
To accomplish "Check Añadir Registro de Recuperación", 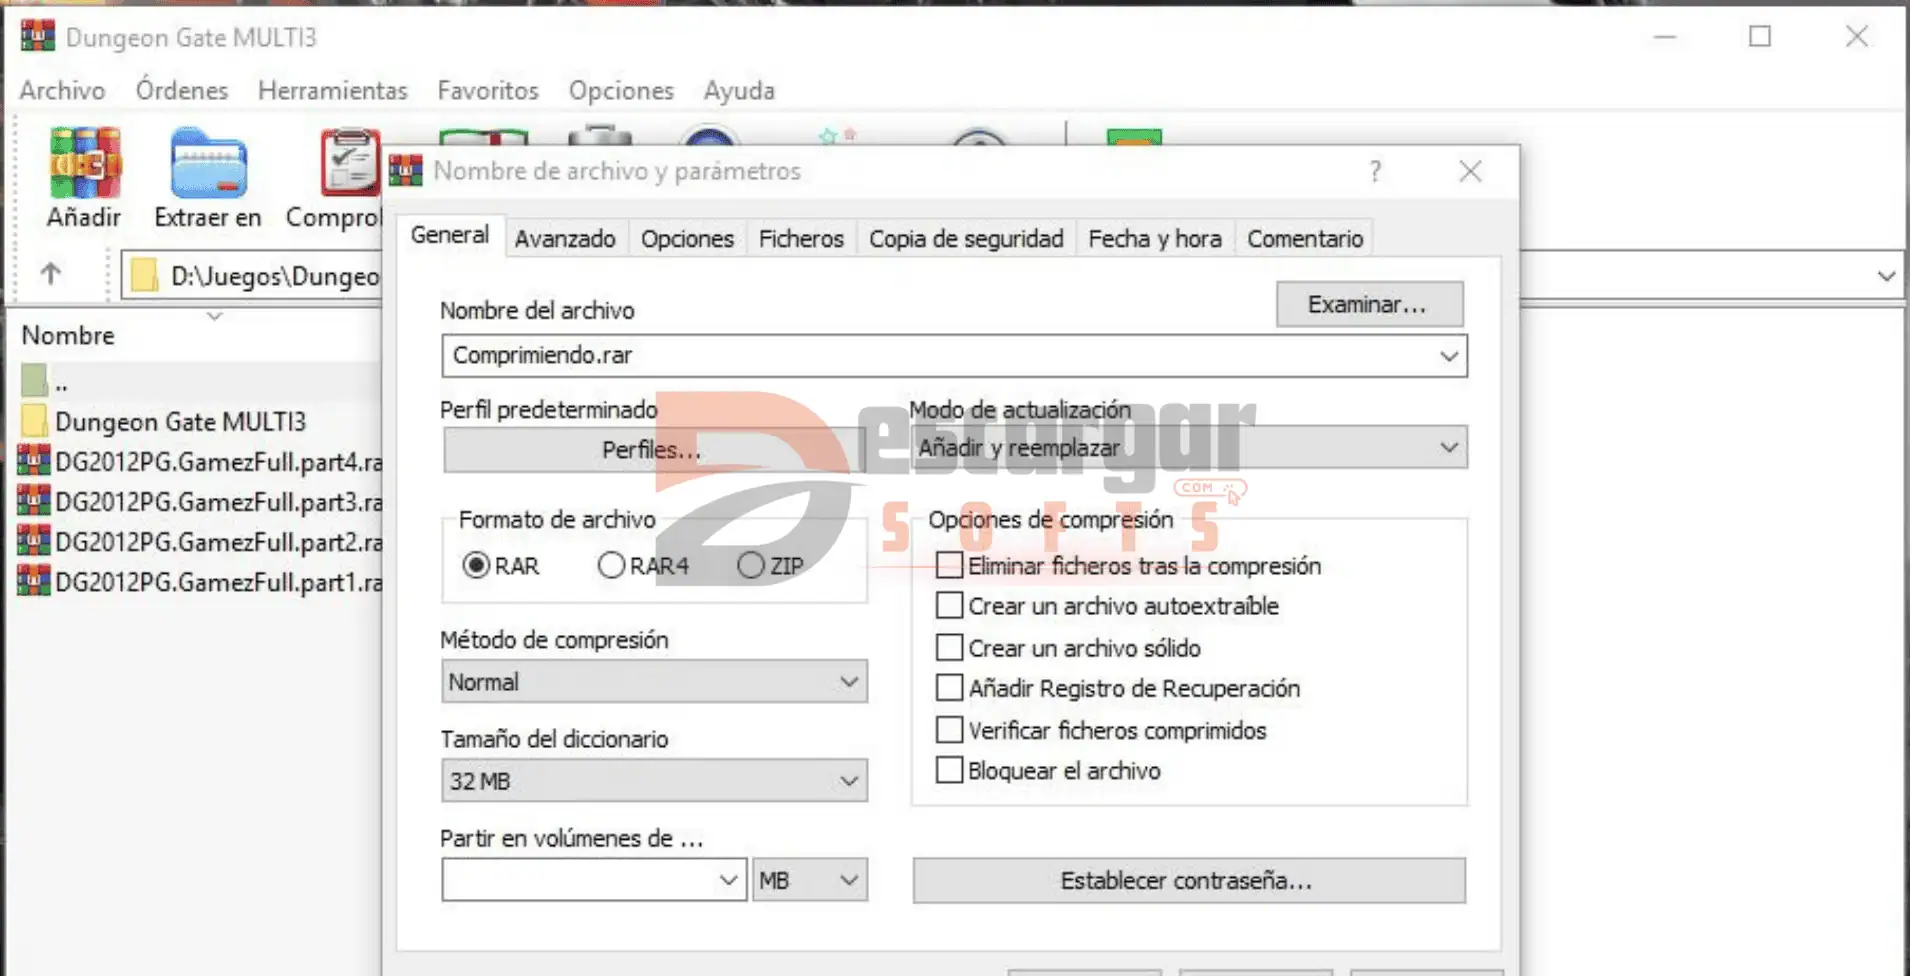I will pyautogui.click(x=949, y=688).
